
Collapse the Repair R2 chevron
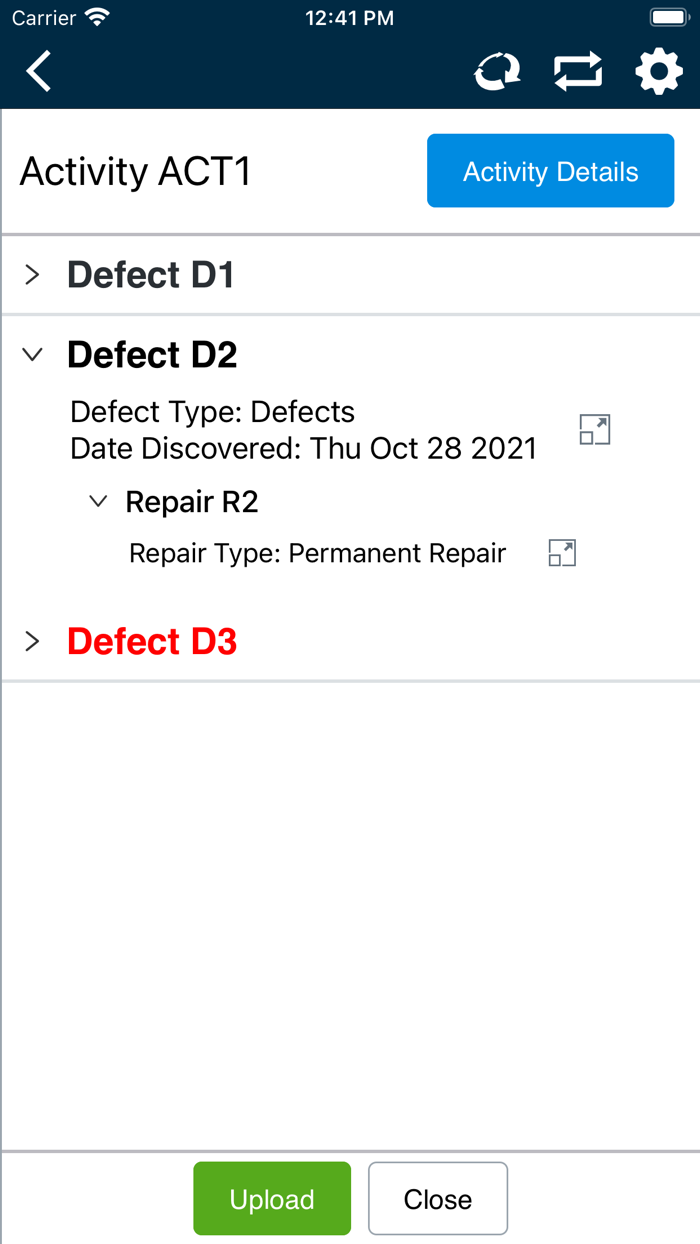point(98,502)
